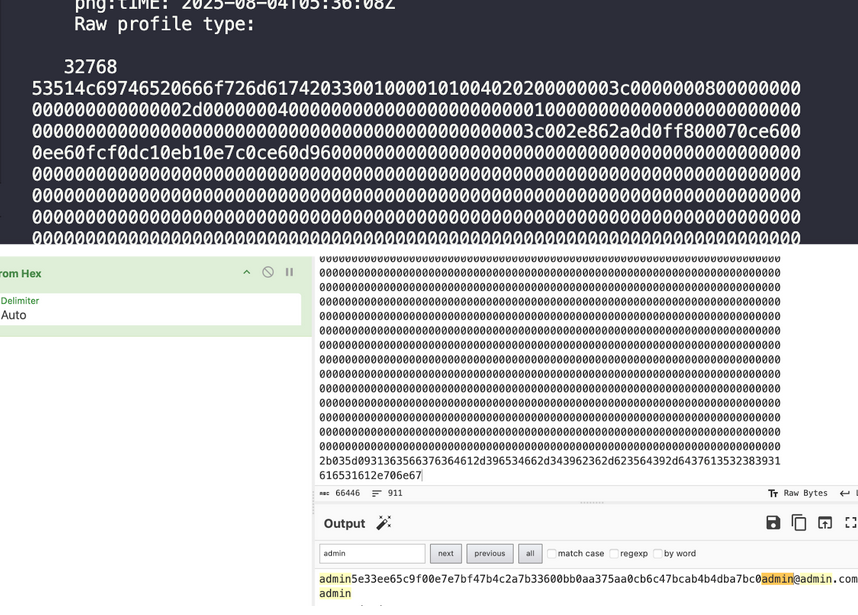
Task: Copy raw output to clipboard
Action: (x=799, y=523)
